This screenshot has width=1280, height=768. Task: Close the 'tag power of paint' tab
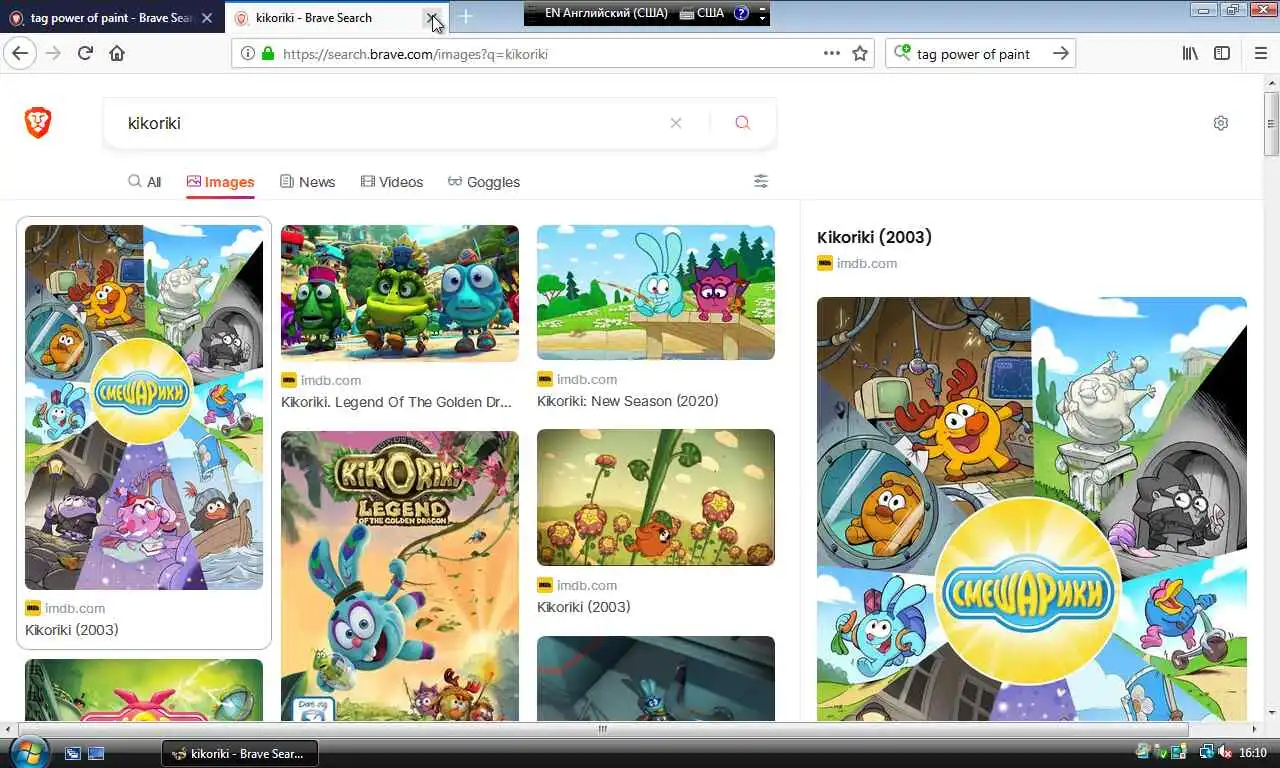pos(206,18)
